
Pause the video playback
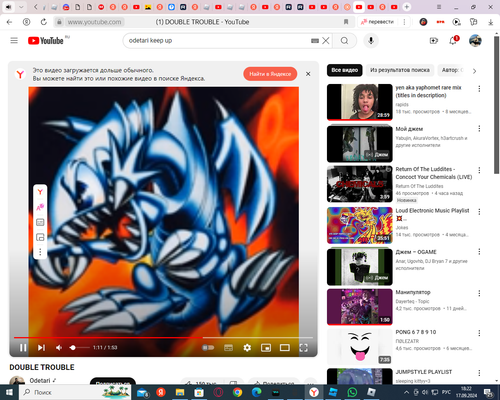(23, 348)
